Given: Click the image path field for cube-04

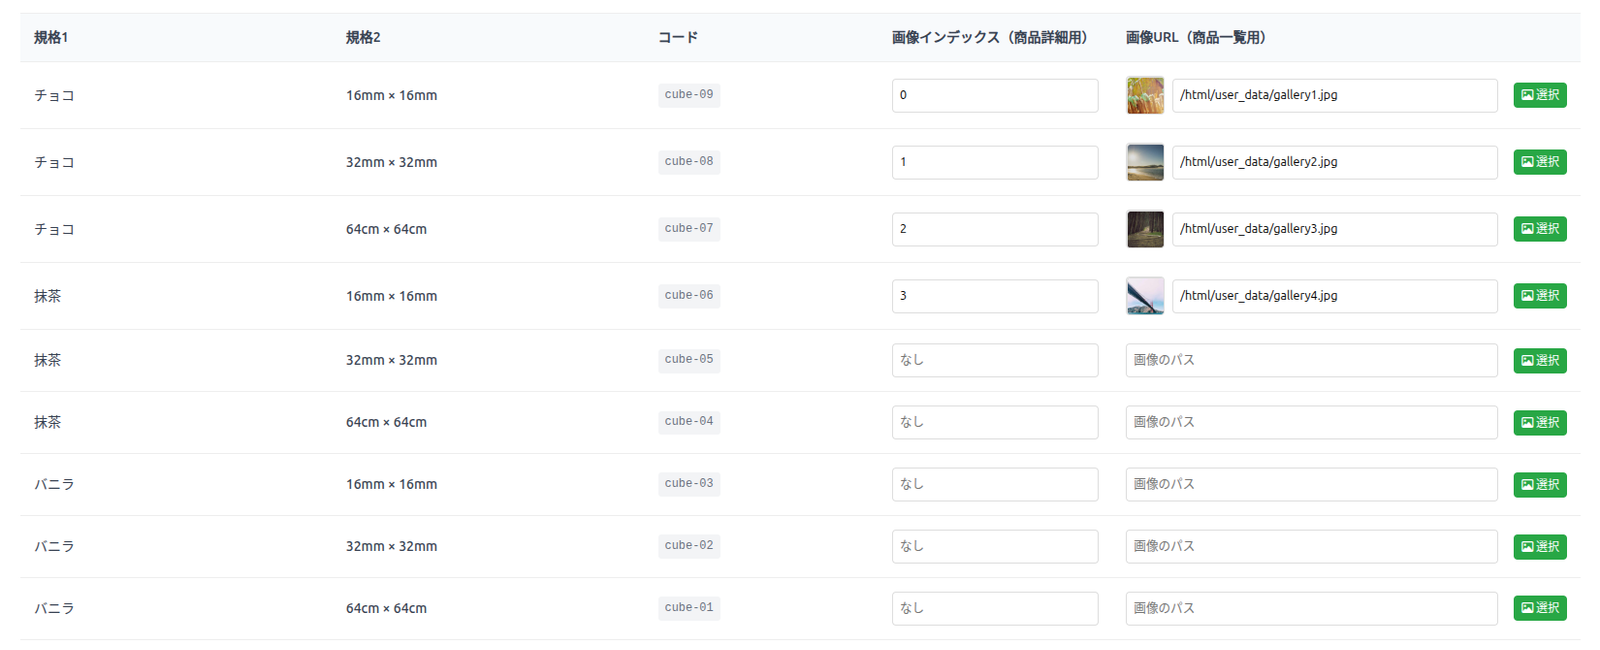Looking at the screenshot, I should [1312, 422].
